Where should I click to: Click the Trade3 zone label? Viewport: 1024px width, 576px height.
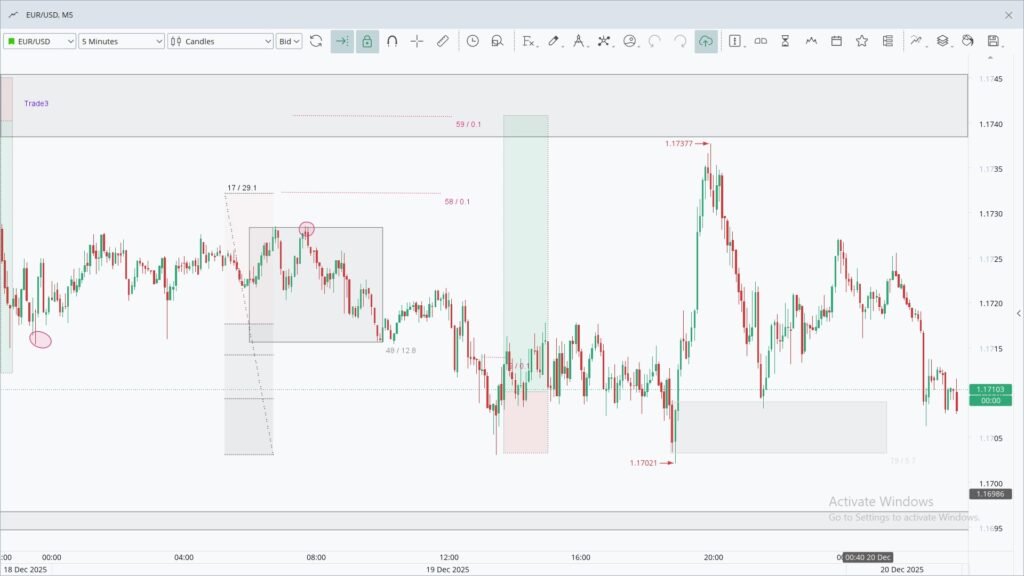pyautogui.click(x=37, y=103)
